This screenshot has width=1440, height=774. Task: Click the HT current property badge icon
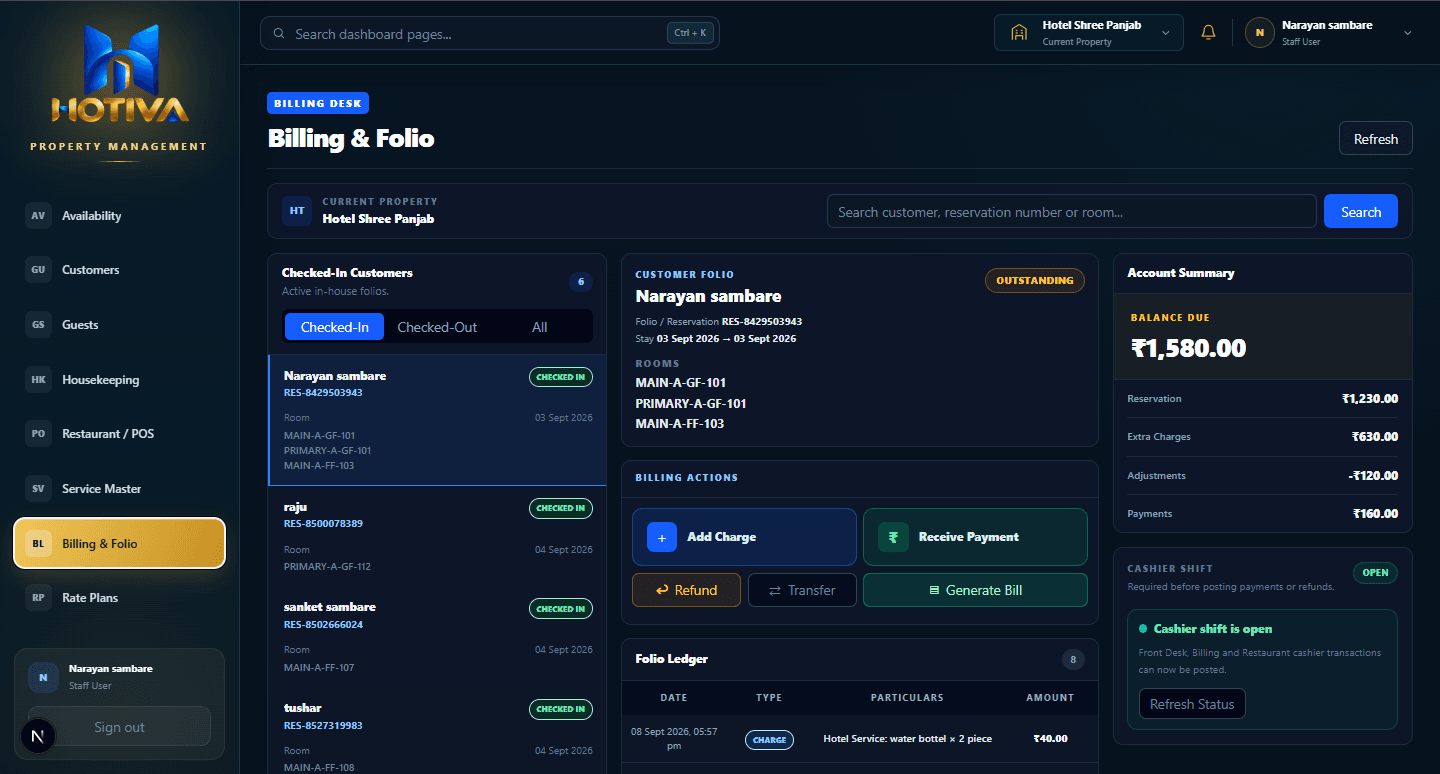(297, 211)
